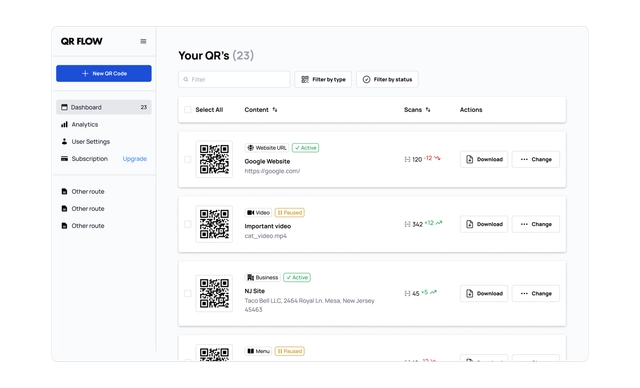Click the New QR Code button
The height and width of the screenshot is (388, 640).
pos(104,73)
